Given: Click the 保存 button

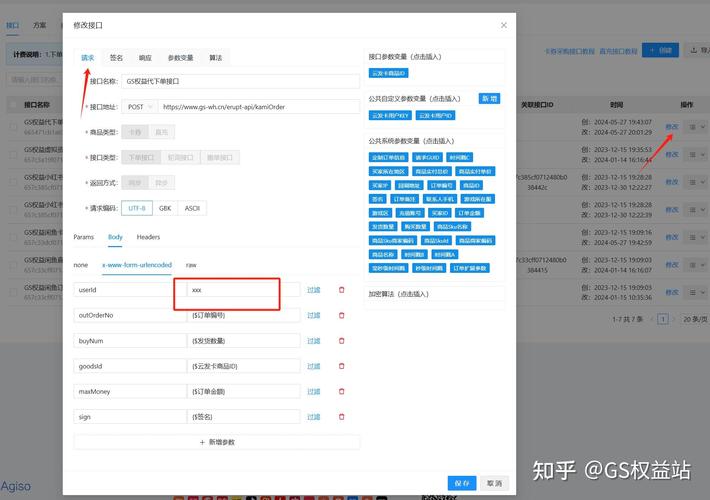Looking at the screenshot, I should [x=461, y=482].
